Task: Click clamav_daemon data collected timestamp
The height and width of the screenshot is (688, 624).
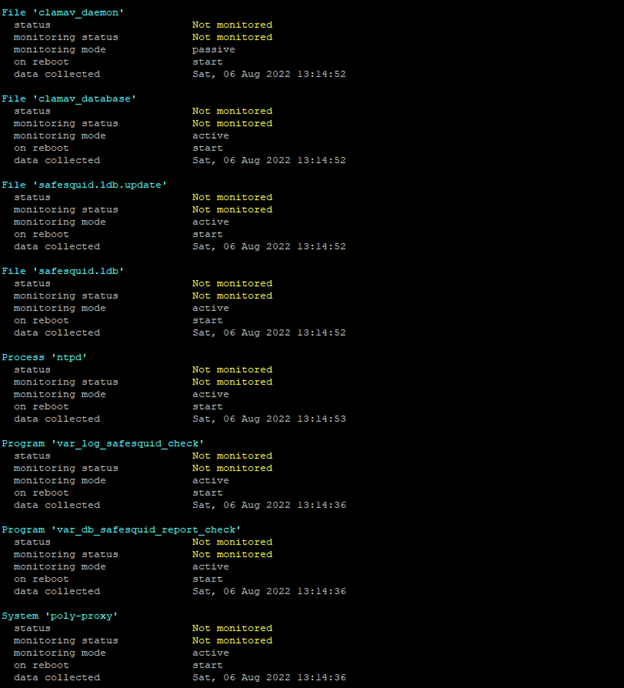Action: click(269, 74)
